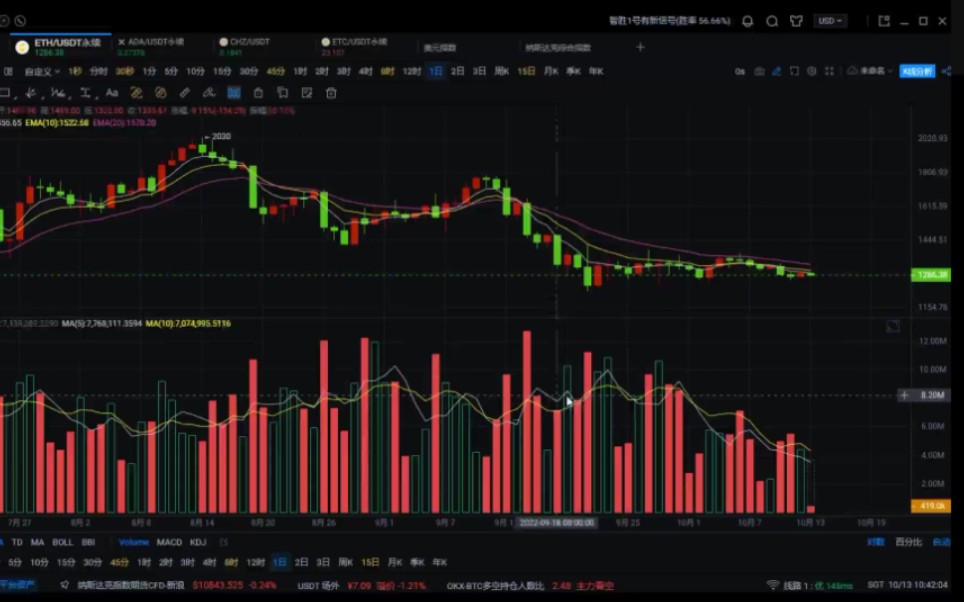Click the screenshot camera icon
Image resolution: width=964 pixels, height=602 pixels.
(759, 71)
